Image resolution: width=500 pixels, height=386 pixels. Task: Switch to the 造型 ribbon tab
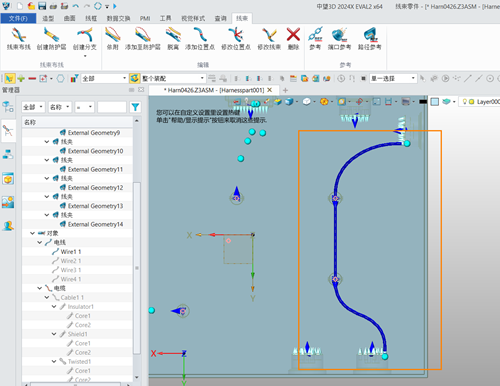pos(48,18)
